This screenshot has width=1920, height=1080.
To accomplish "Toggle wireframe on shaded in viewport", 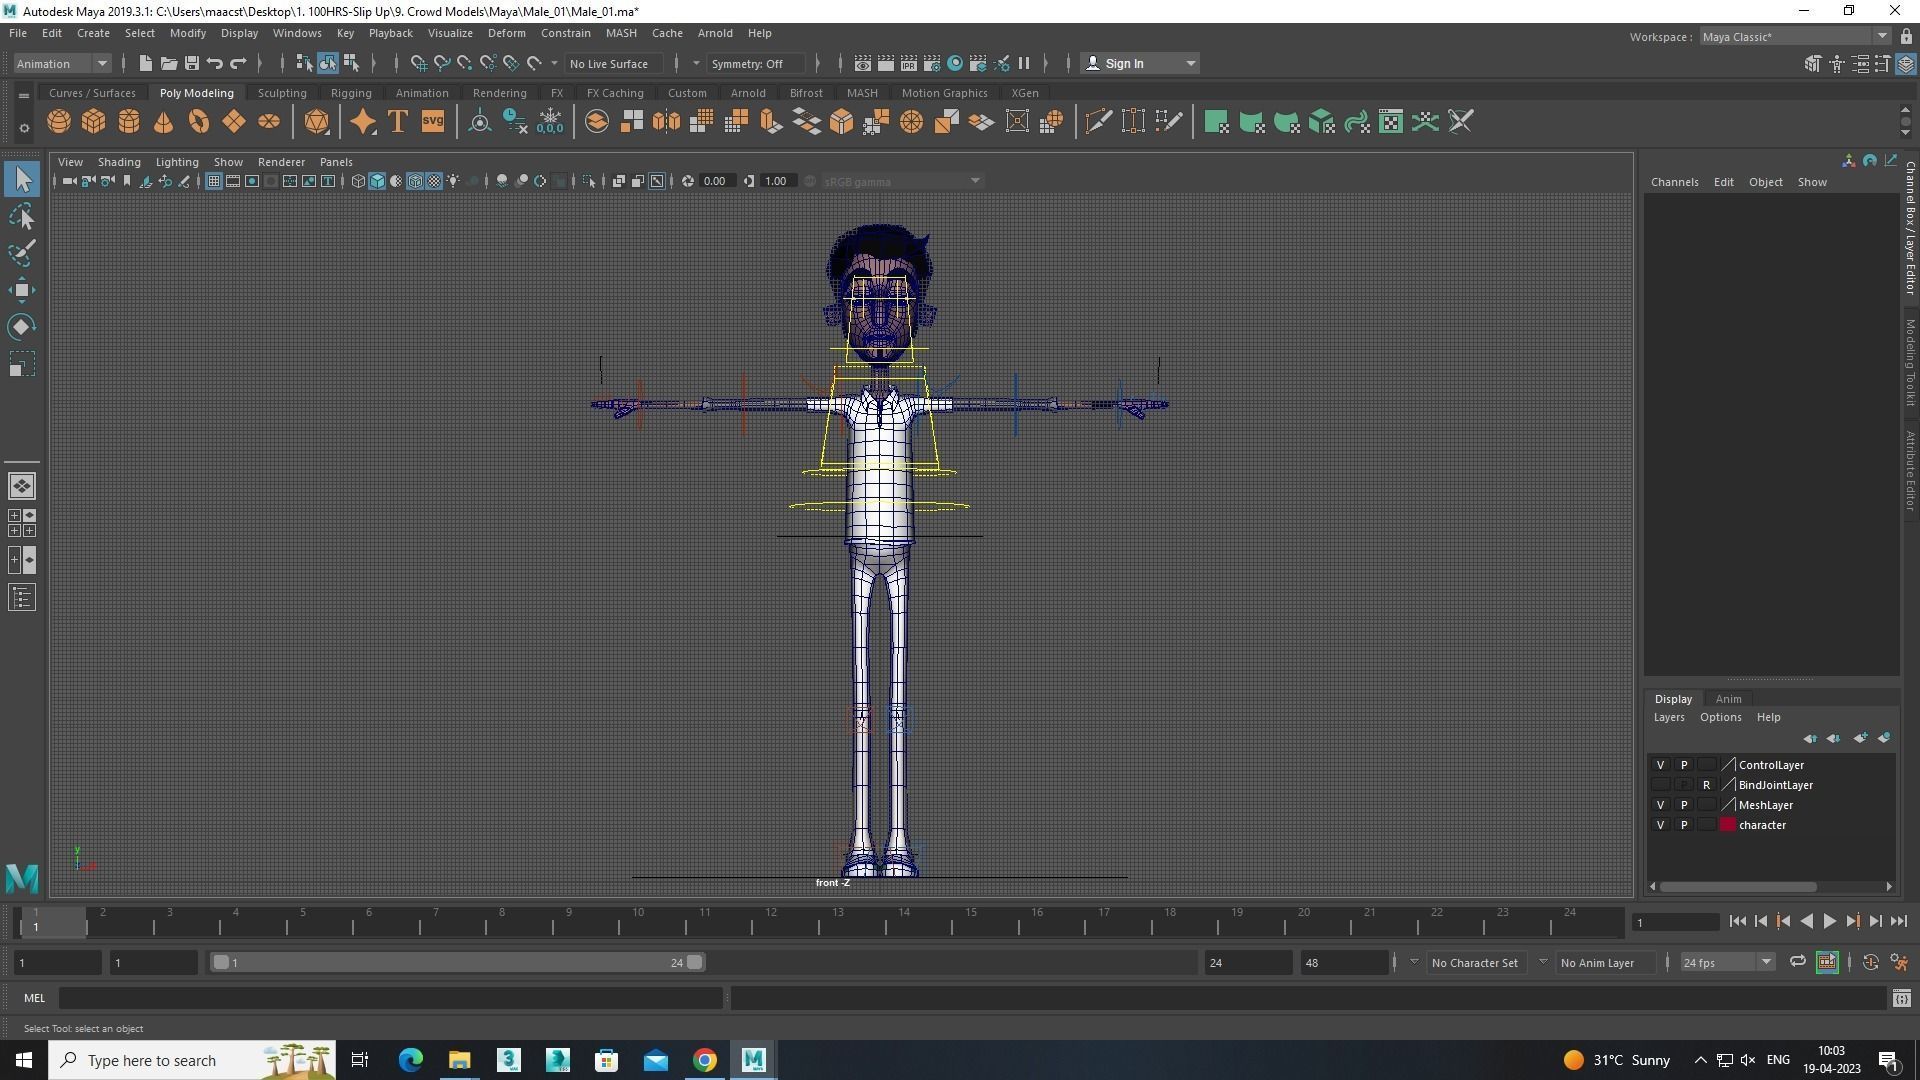I will [x=415, y=181].
